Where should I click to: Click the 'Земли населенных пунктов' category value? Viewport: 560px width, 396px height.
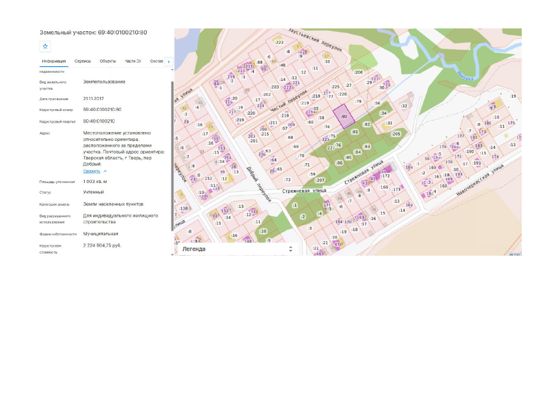113,204
